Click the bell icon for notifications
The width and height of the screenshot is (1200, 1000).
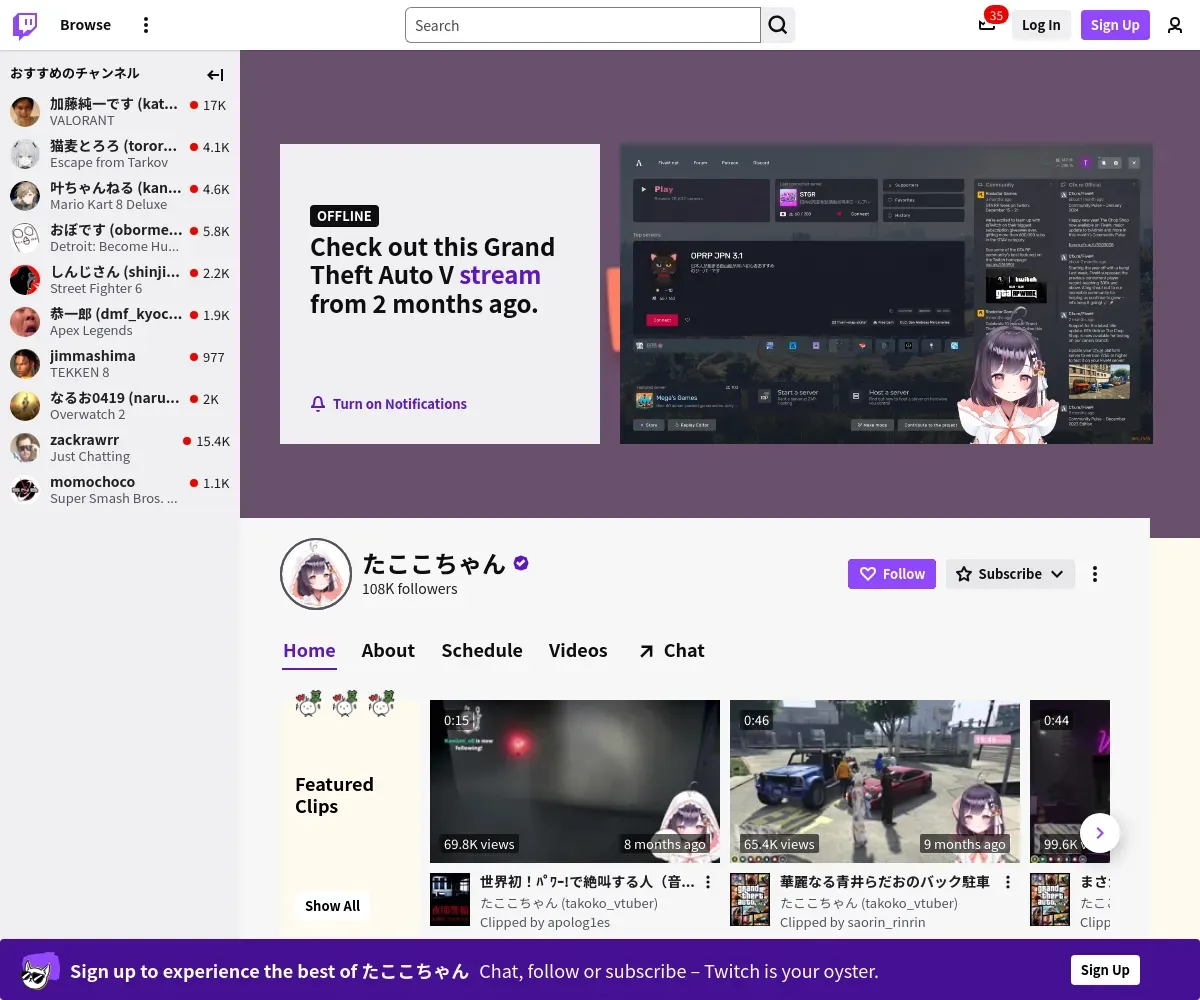tap(318, 404)
